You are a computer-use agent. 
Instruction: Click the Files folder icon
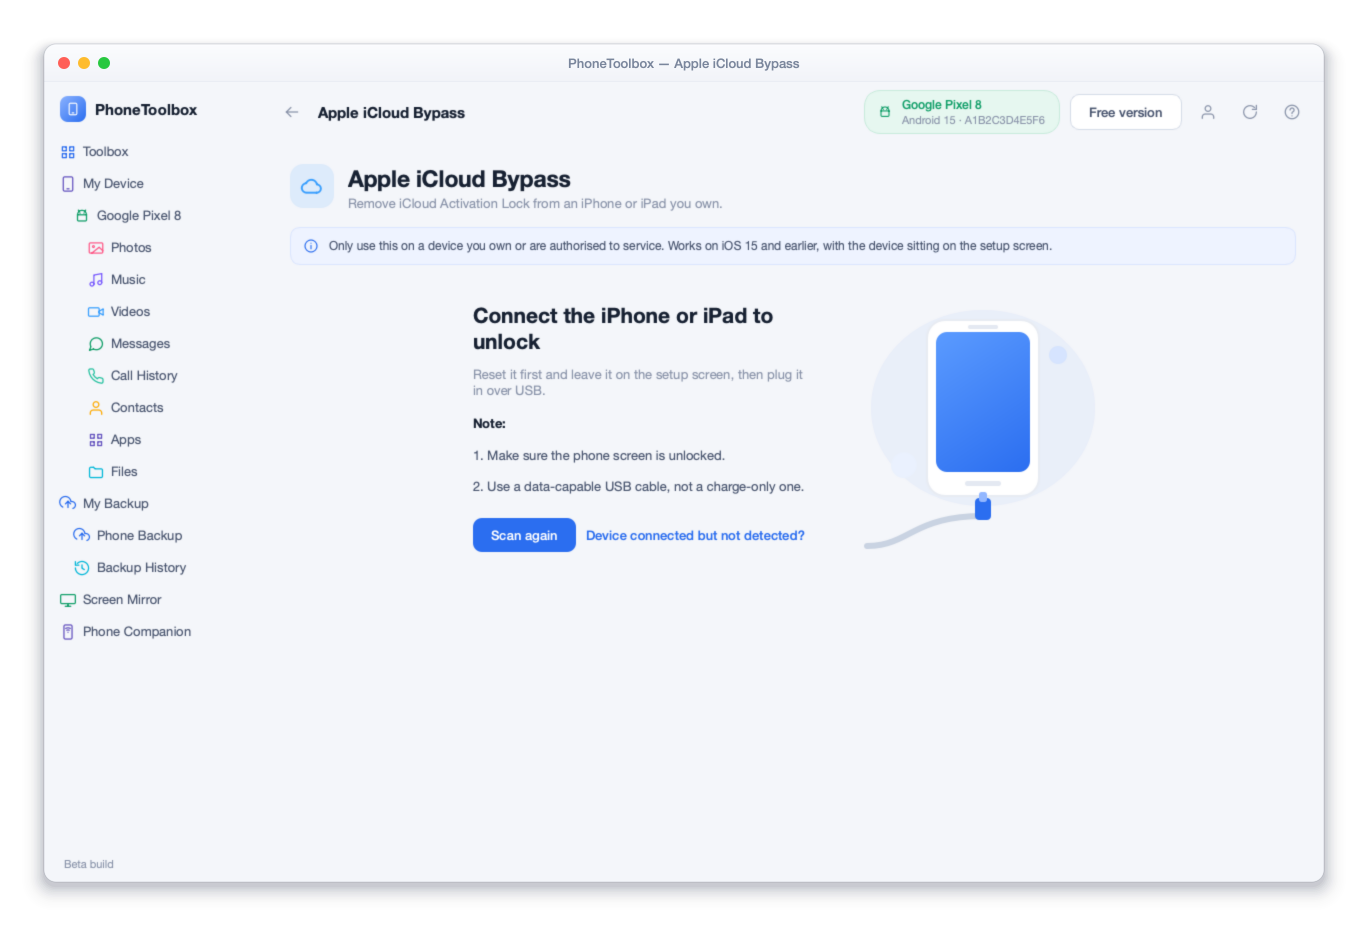(96, 472)
